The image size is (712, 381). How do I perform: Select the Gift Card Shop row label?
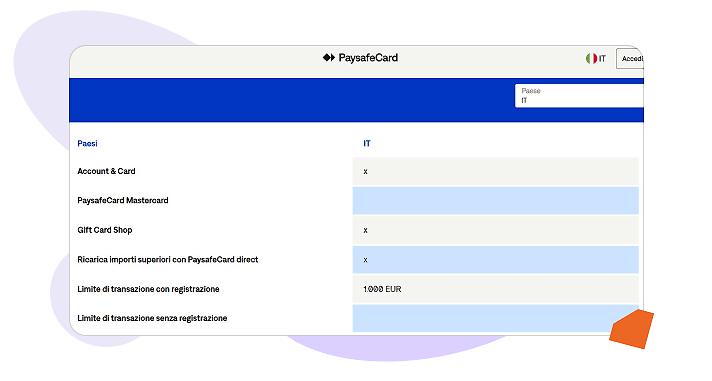point(104,230)
